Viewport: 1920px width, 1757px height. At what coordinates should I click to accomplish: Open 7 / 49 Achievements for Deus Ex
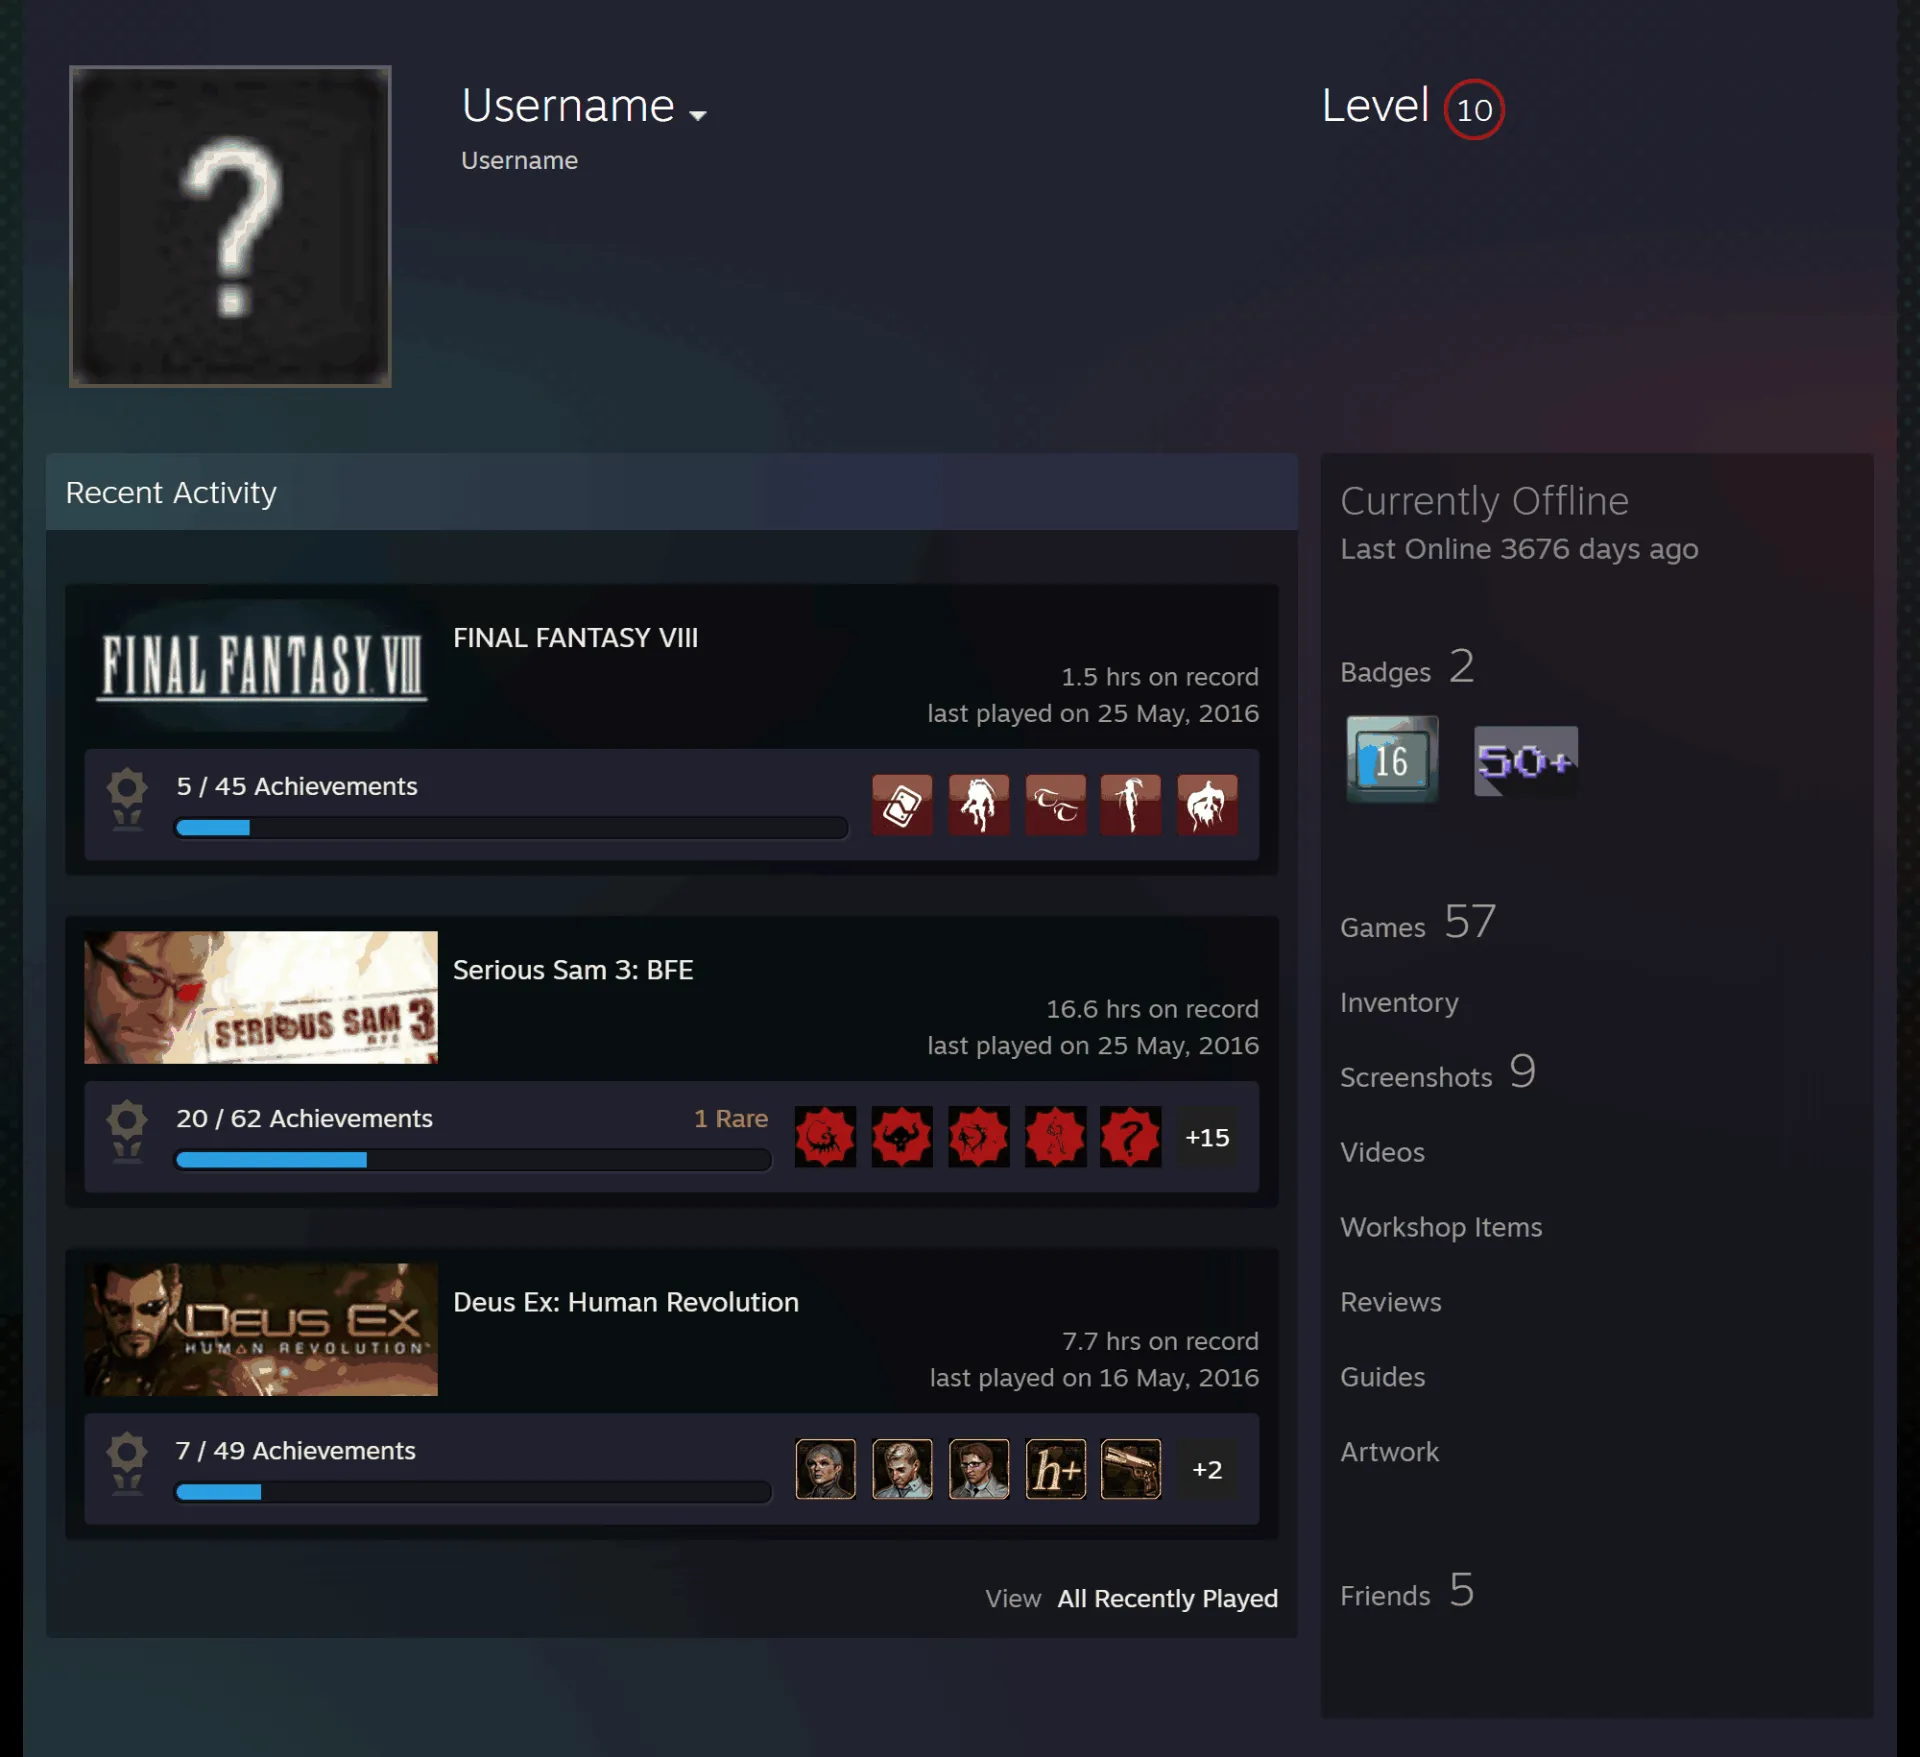point(296,1450)
